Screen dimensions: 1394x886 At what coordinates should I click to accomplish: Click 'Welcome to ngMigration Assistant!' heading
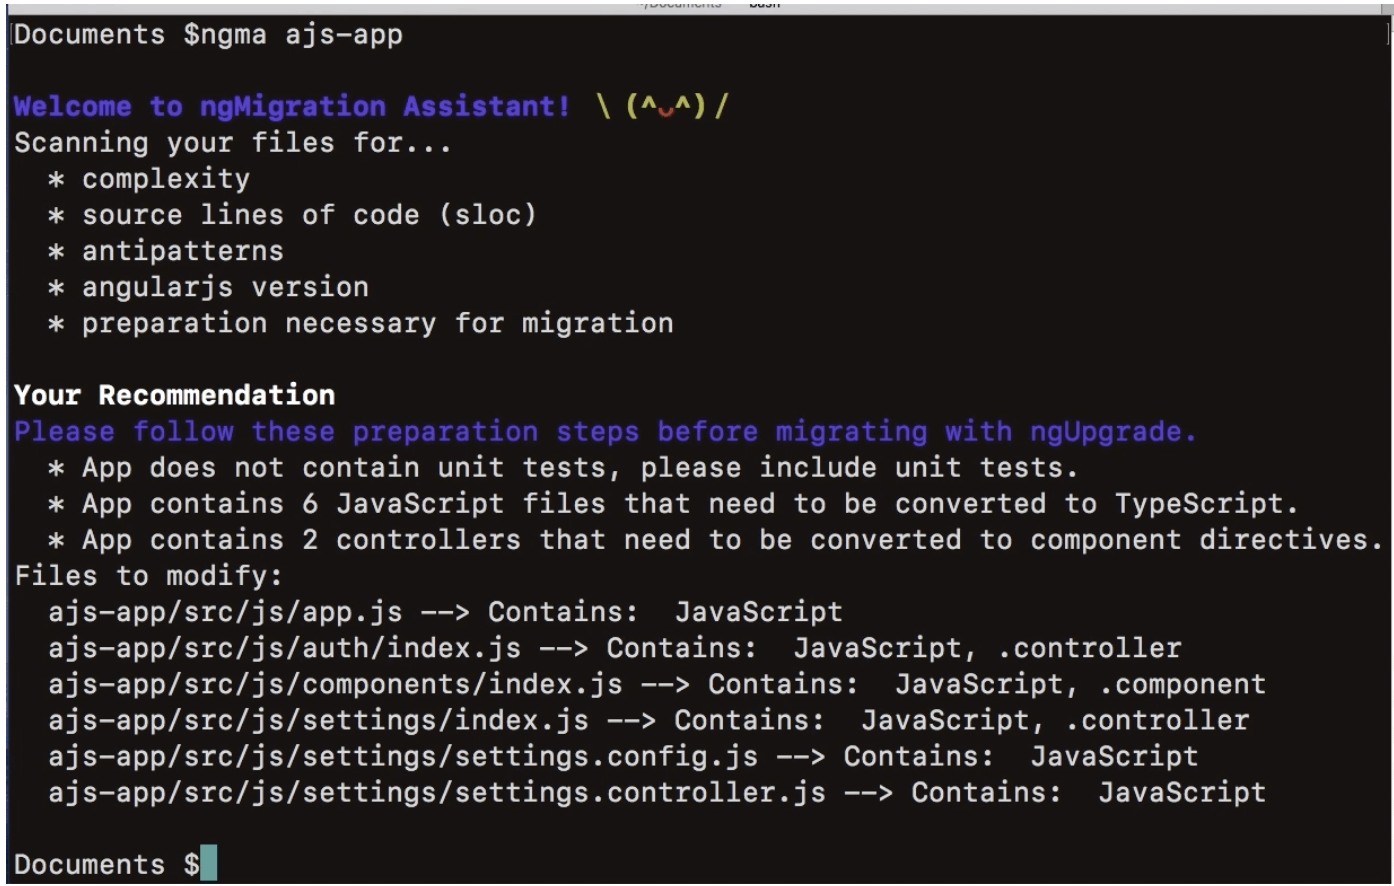pos(292,106)
